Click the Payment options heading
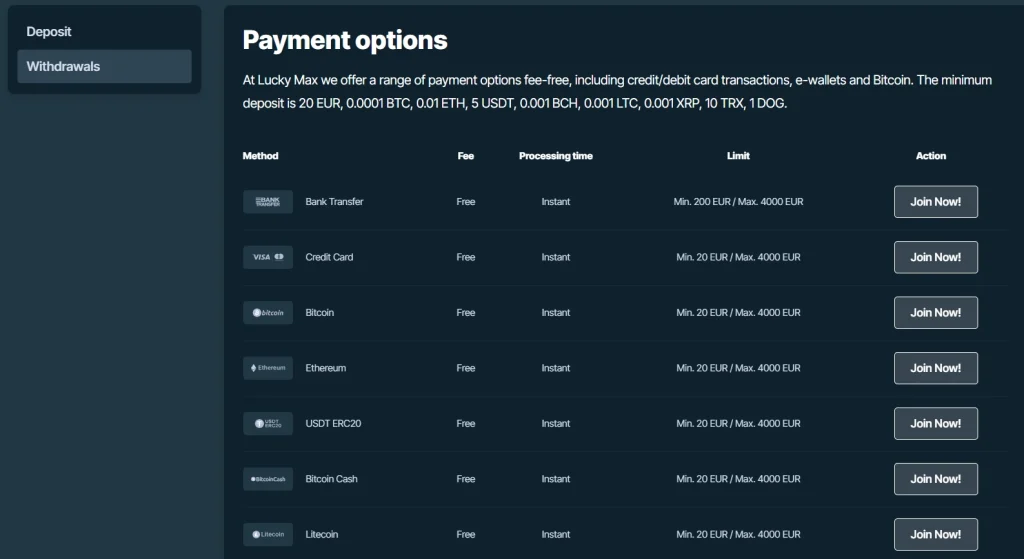Image resolution: width=1024 pixels, height=559 pixels. tap(345, 40)
